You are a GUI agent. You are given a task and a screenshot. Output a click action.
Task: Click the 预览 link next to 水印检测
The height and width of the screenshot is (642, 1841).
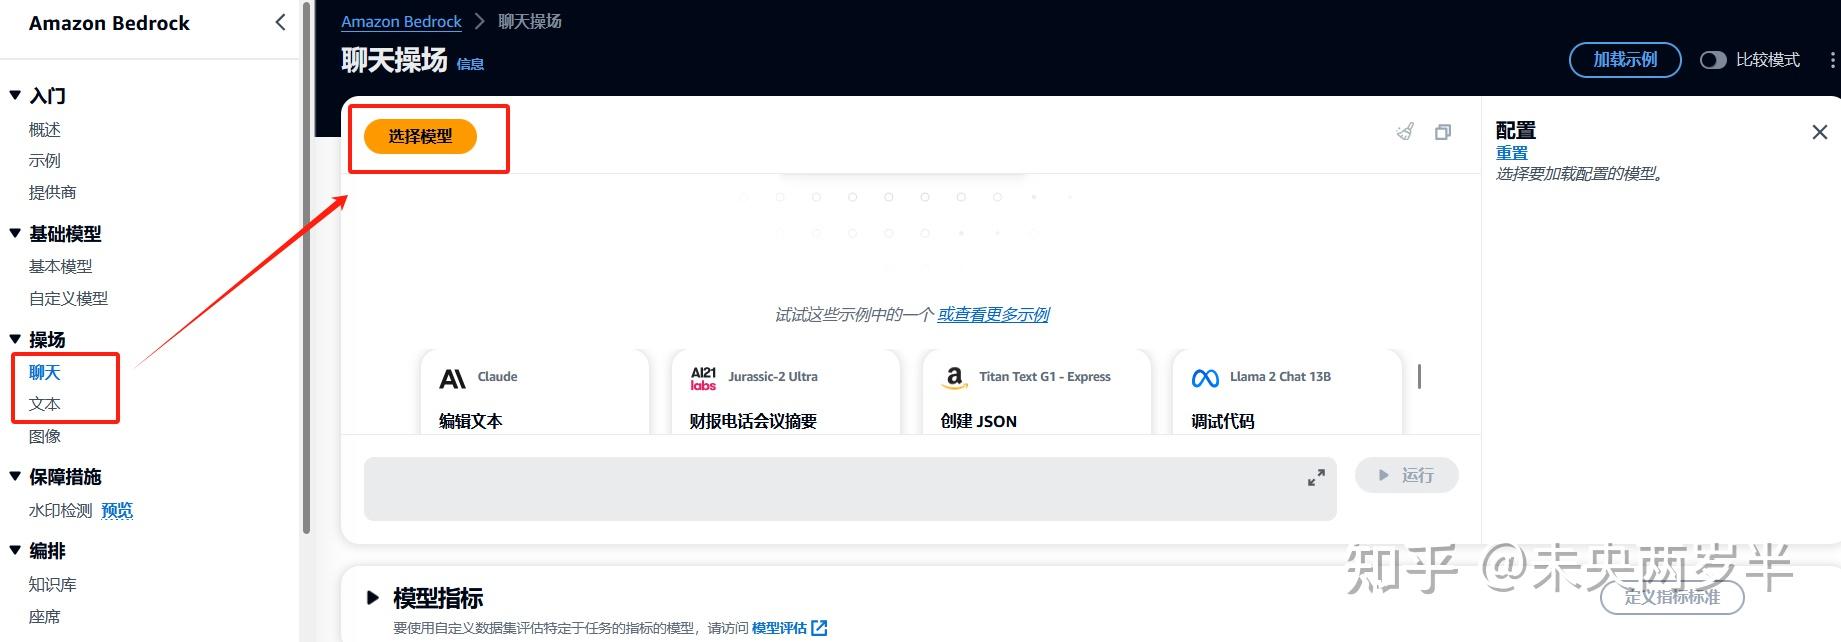pos(117,510)
